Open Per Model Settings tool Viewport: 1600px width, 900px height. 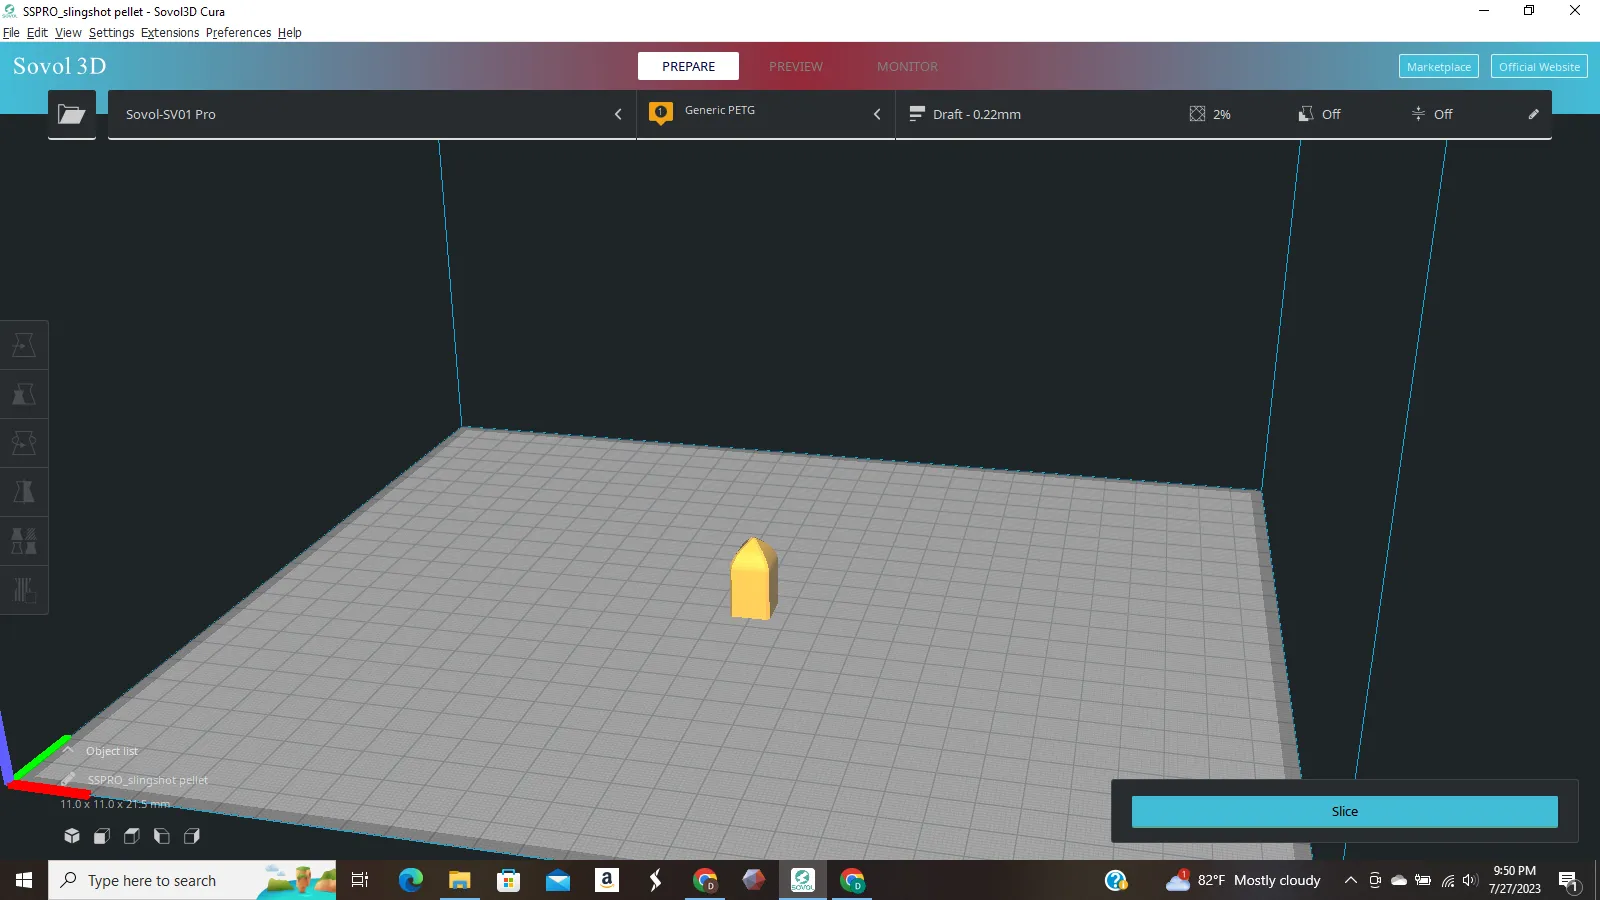[x=24, y=541]
